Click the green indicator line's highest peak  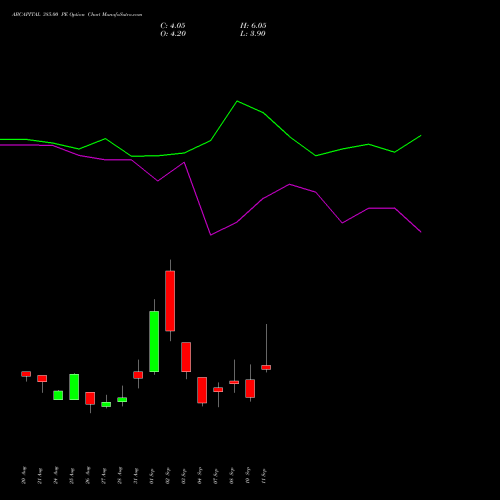237,101
